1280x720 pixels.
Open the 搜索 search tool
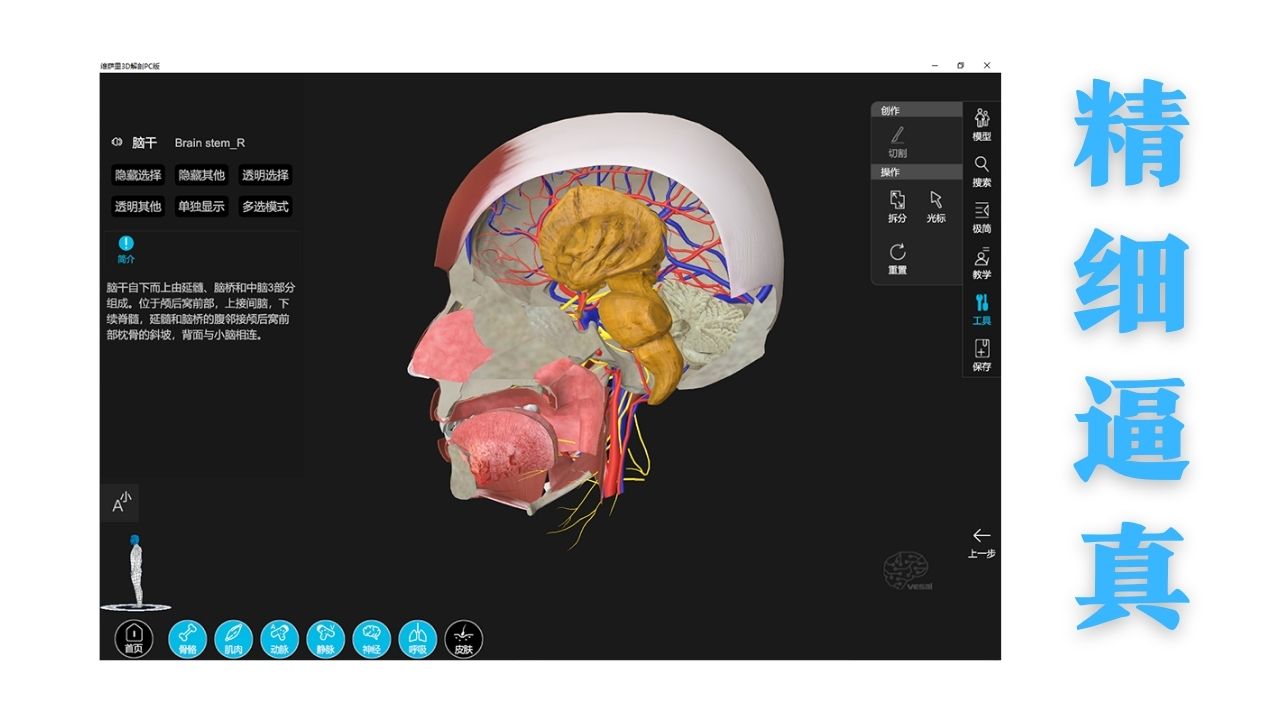(981, 170)
